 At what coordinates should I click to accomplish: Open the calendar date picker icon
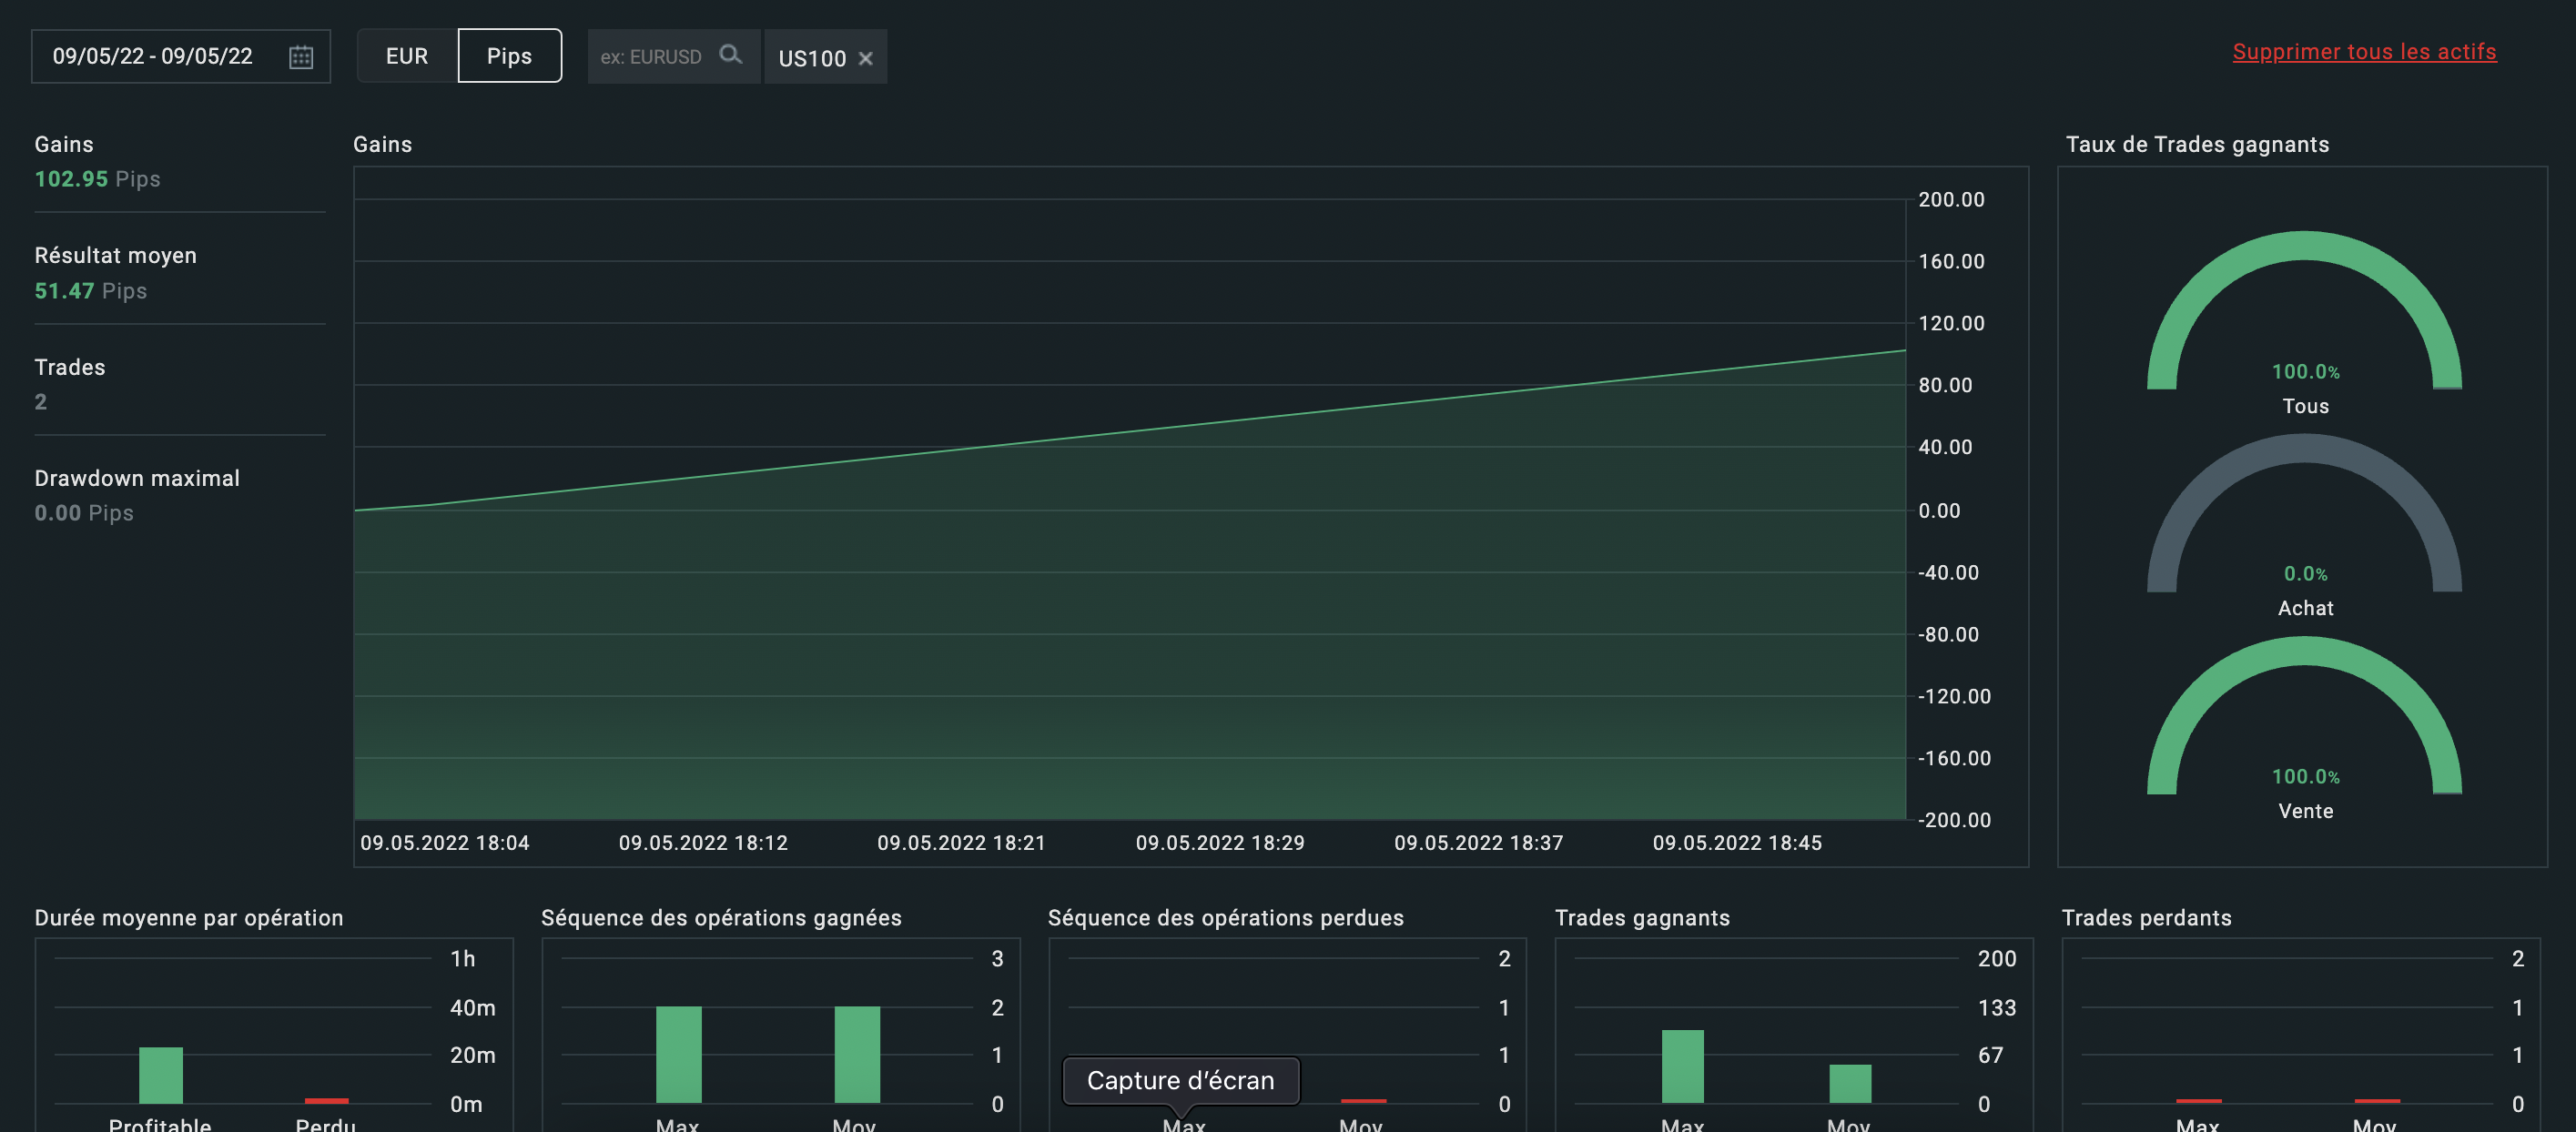(x=301, y=57)
